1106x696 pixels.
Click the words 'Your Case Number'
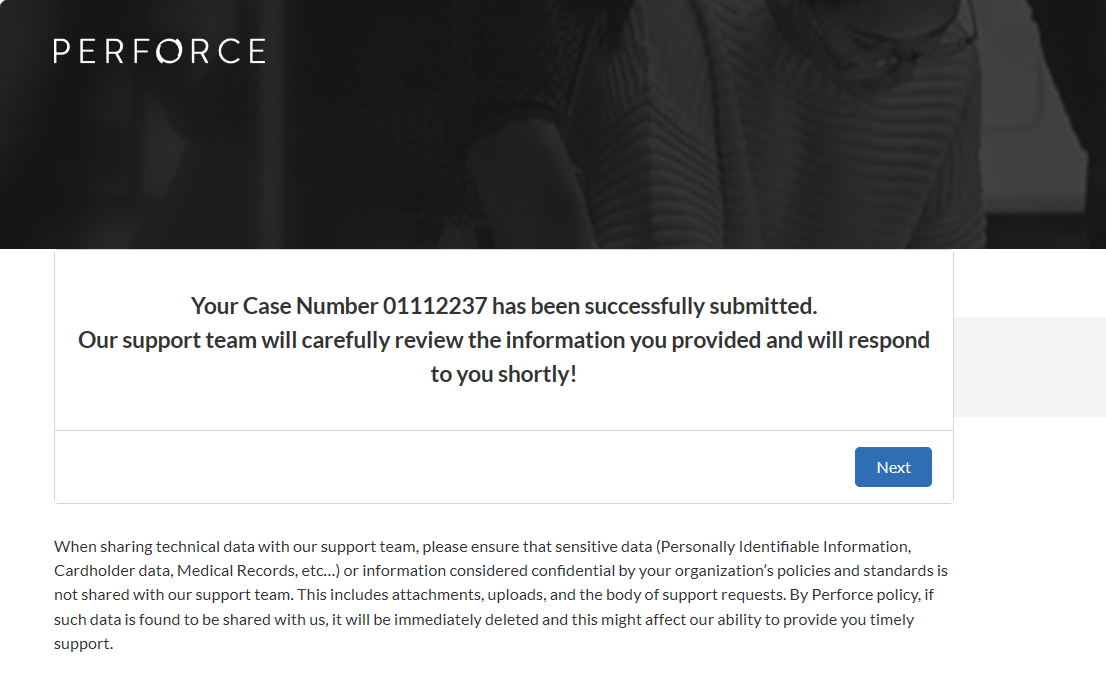tap(284, 305)
